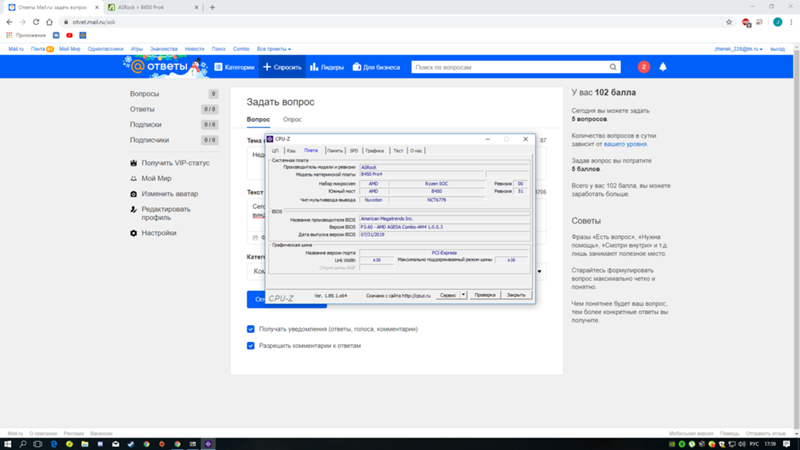The width and height of the screenshot is (800, 450).
Task: Click the CPU-Z window title icon
Action: (270, 139)
